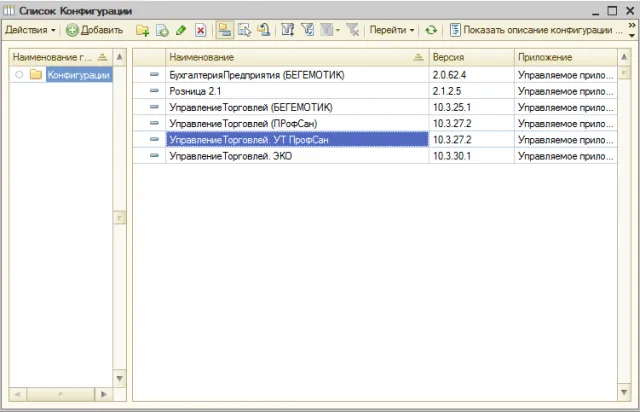Minimize the Список Конфигурации window
Image resolution: width=640 pixels, height=412 pixels.
pos(596,11)
